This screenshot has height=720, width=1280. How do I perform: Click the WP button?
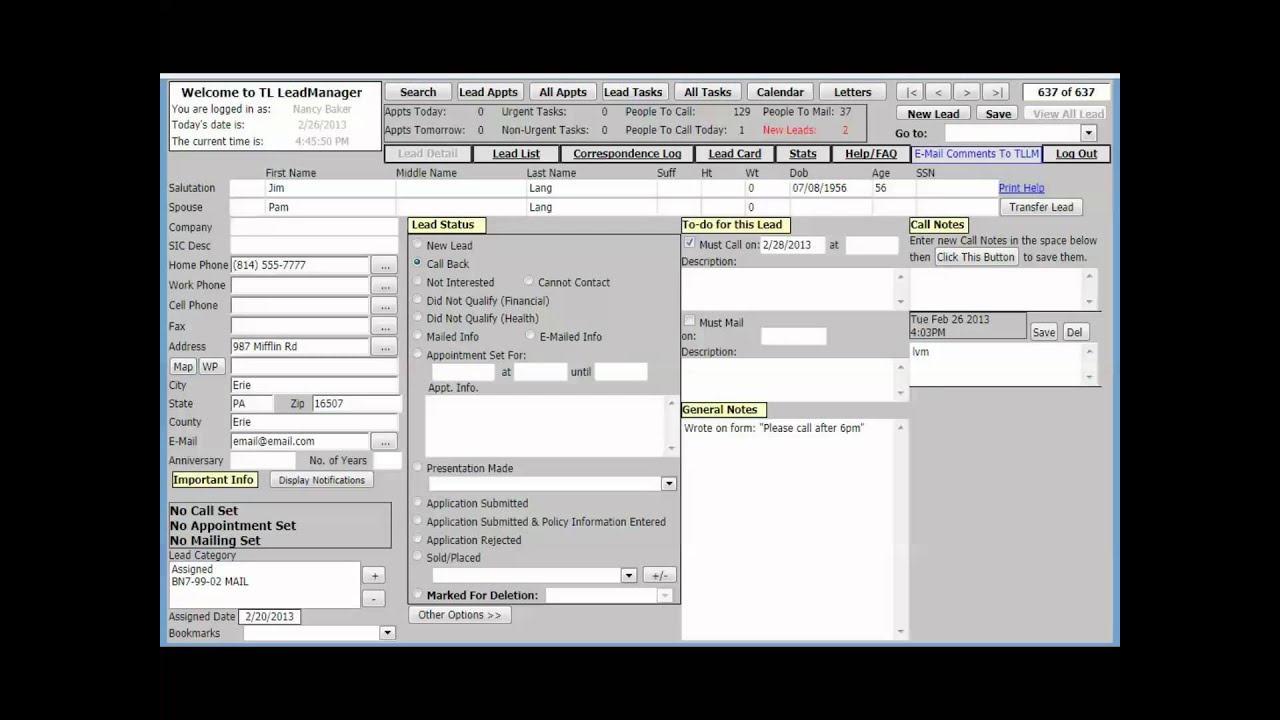(210, 367)
